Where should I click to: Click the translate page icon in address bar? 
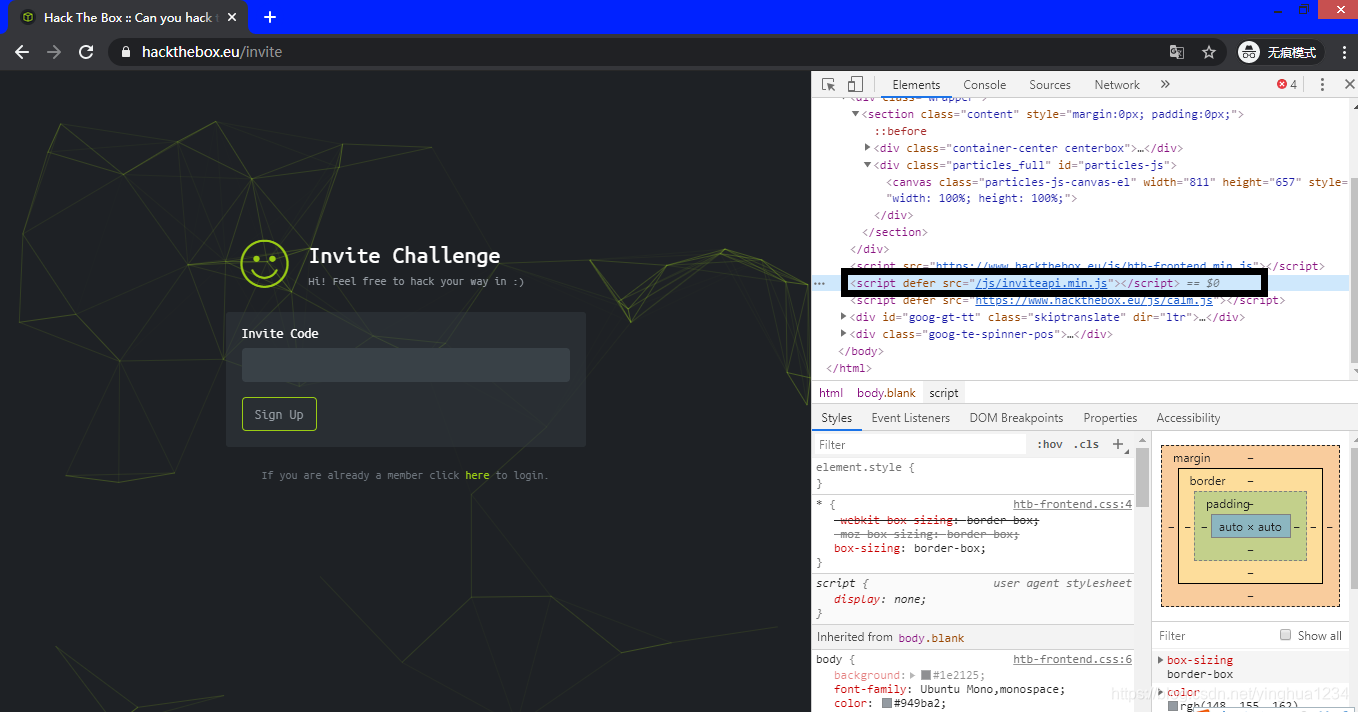[1177, 52]
